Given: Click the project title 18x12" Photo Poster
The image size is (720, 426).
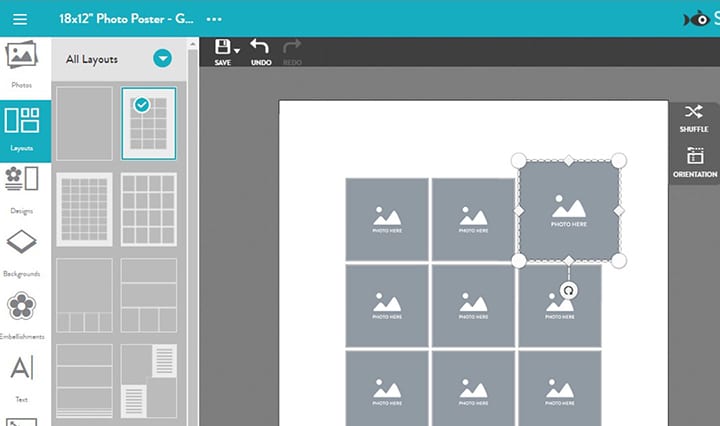Looking at the screenshot, I should pyautogui.click(x=126, y=19).
